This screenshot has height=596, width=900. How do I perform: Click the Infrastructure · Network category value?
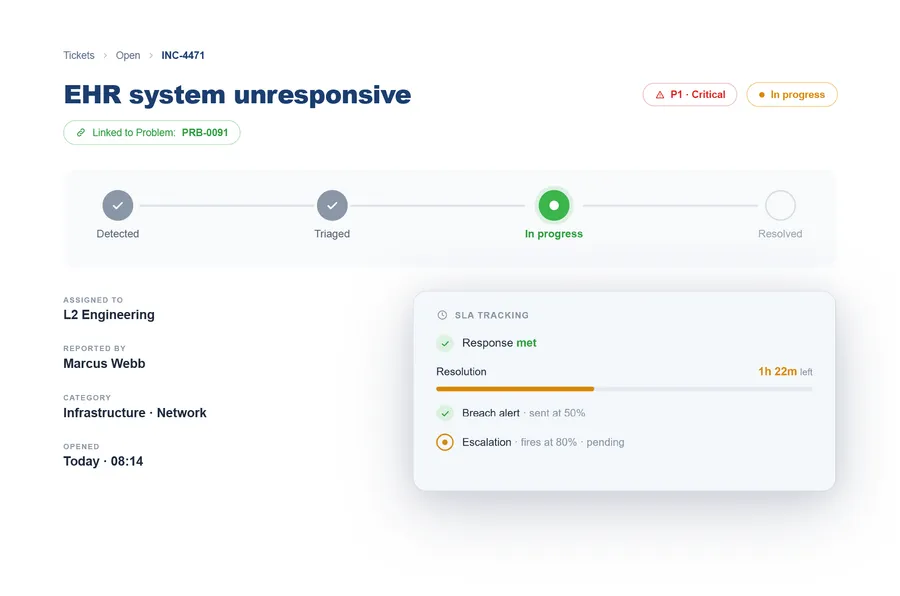135,413
